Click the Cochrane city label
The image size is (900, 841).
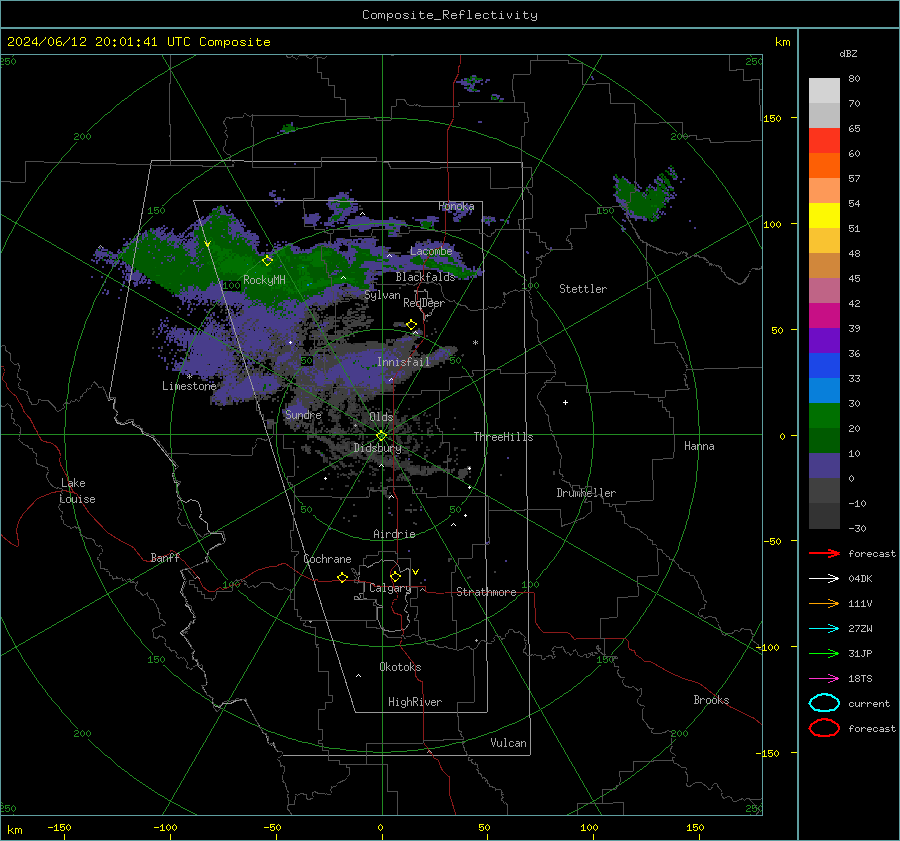click(x=327, y=559)
